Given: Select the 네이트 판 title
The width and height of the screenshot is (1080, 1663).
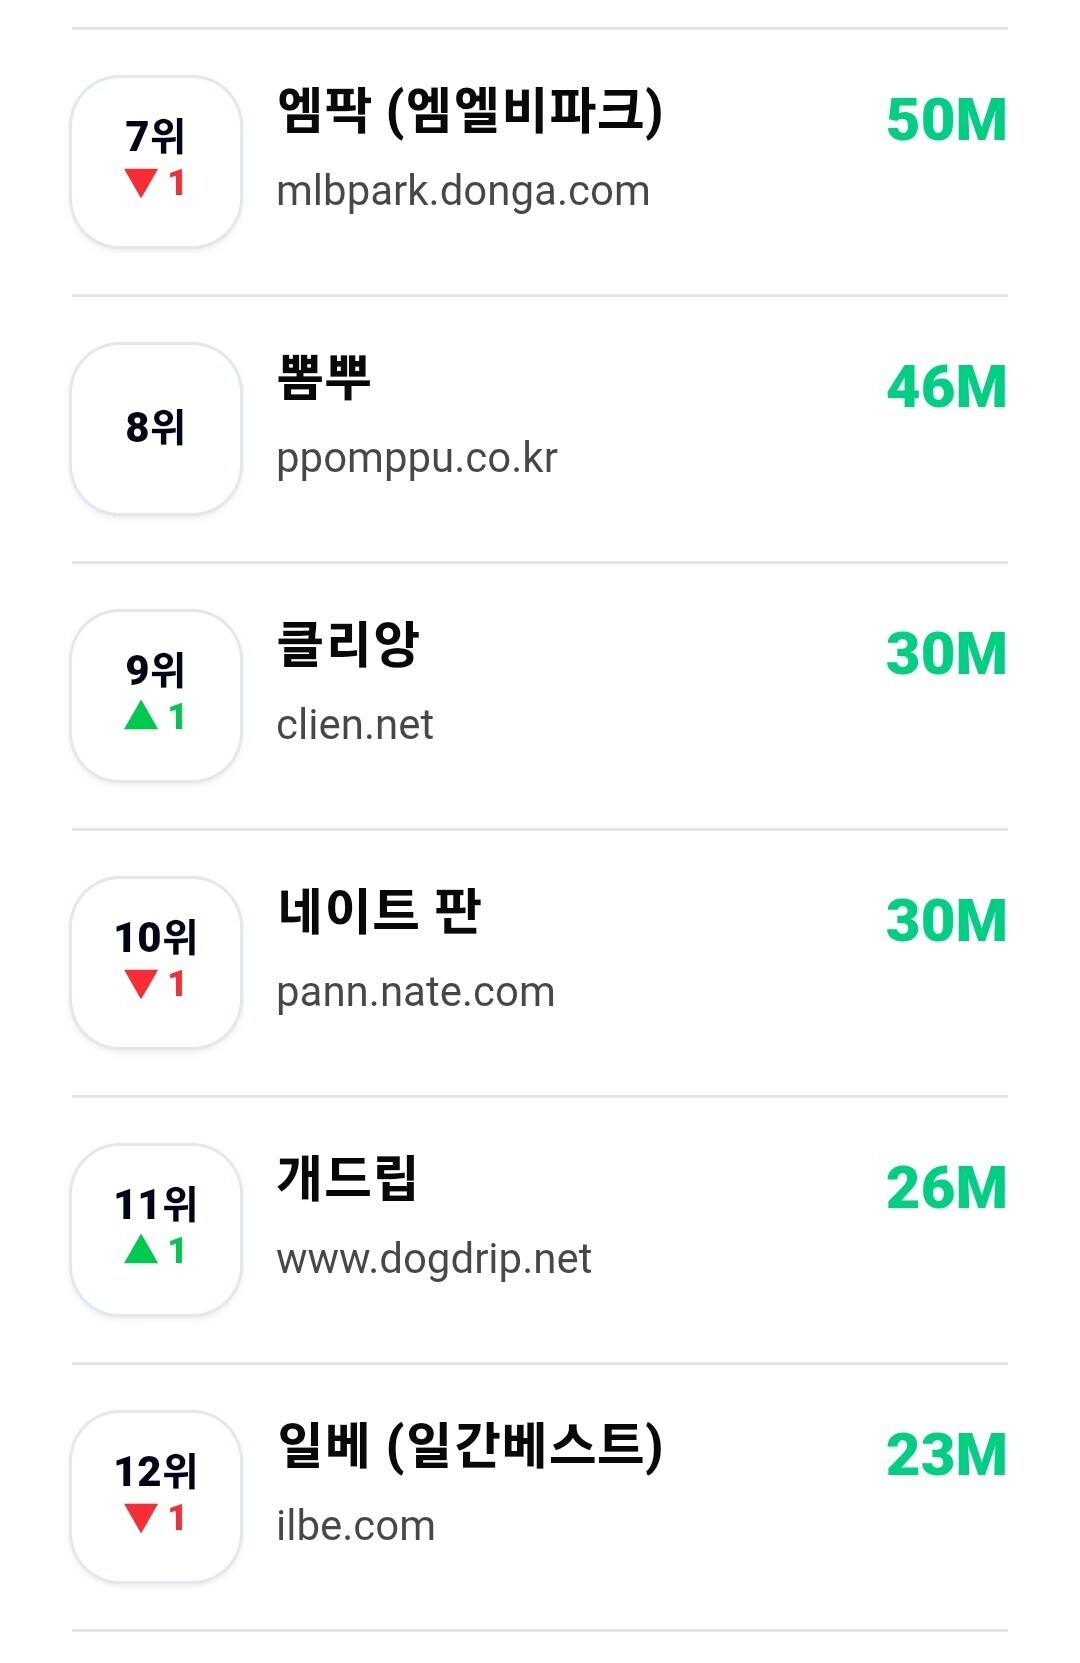Looking at the screenshot, I should (x=379, y=912).
